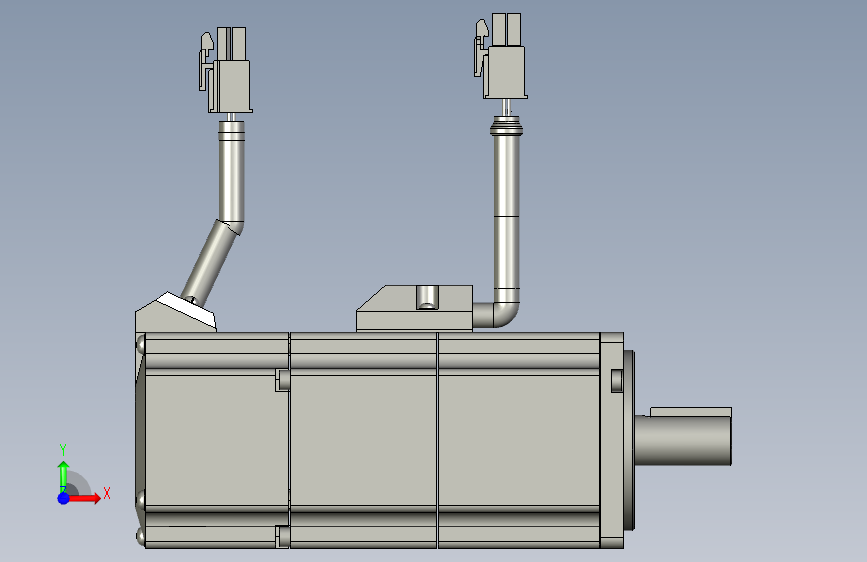This screenshot has width=867, height=562.
Task: Click the blue Z axis ball of triad
Action: [63, 498]
